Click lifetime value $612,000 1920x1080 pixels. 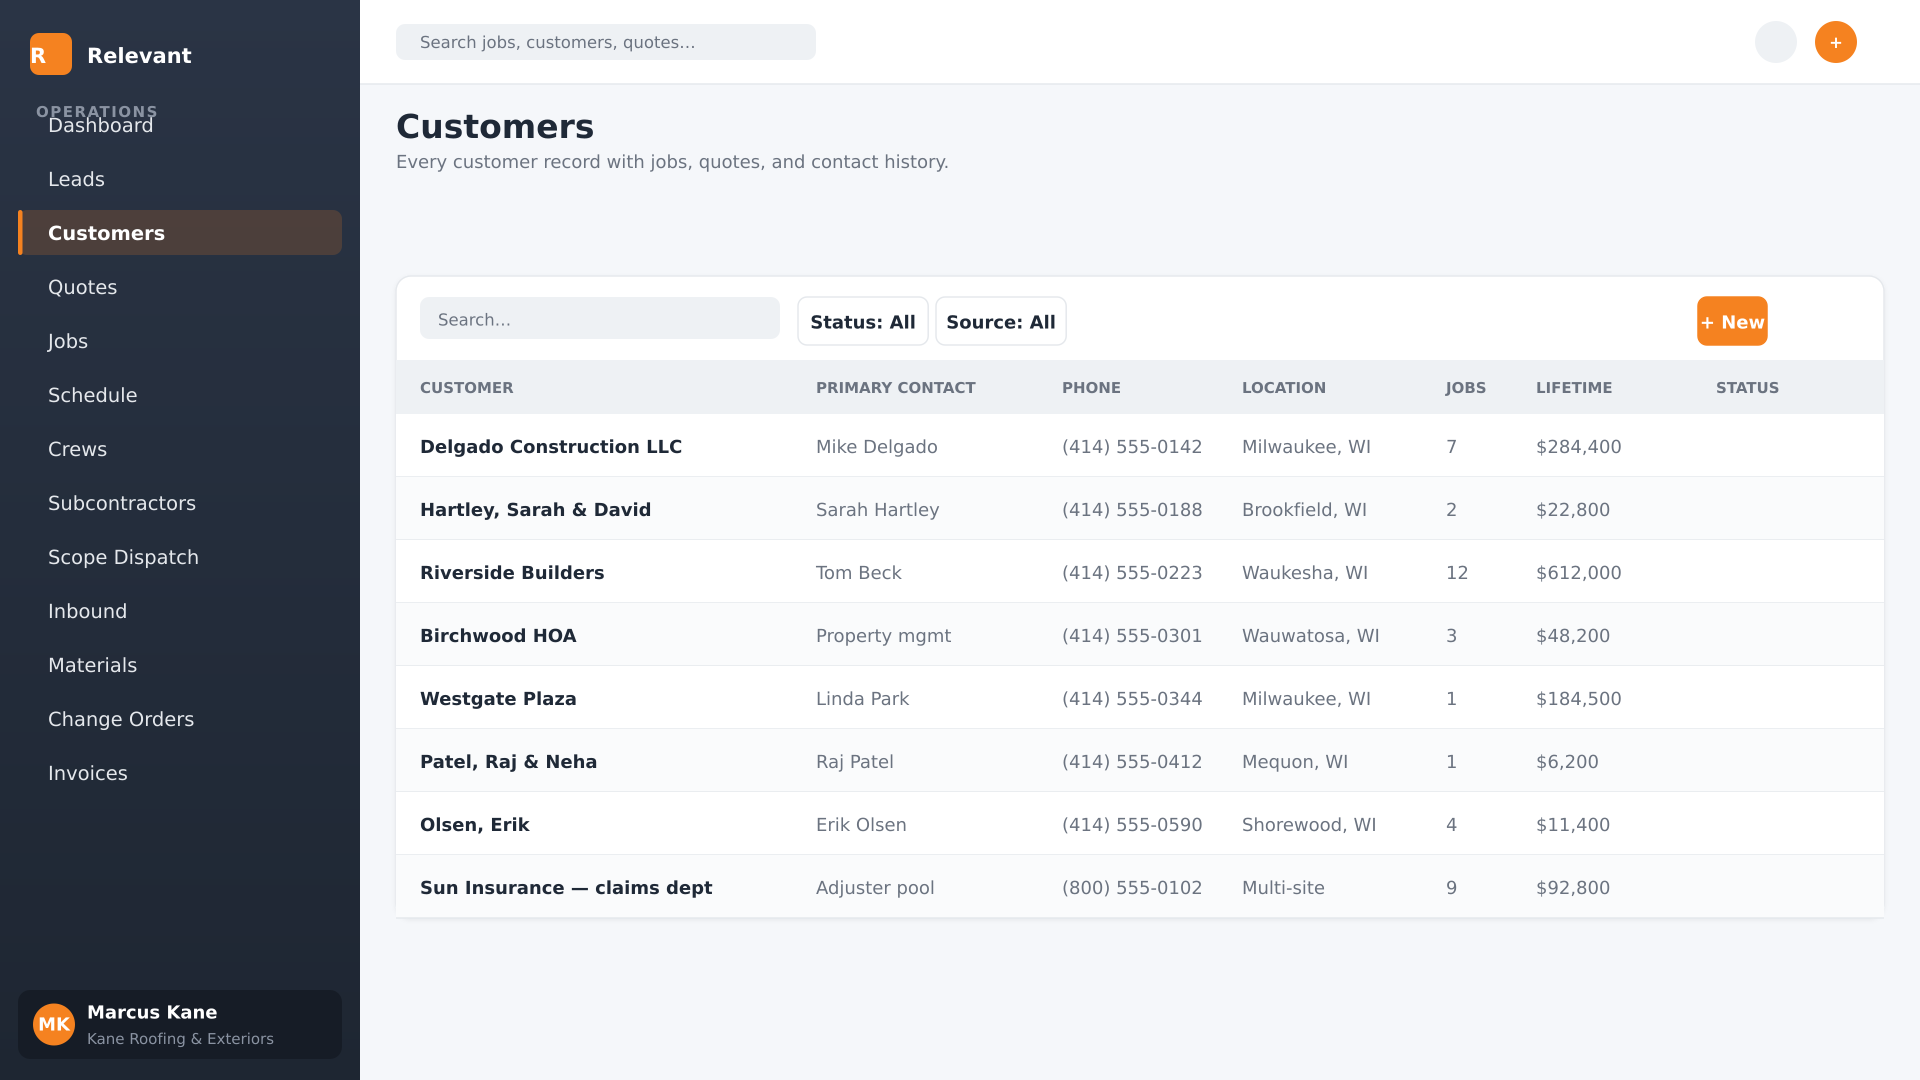[1578, 573]
